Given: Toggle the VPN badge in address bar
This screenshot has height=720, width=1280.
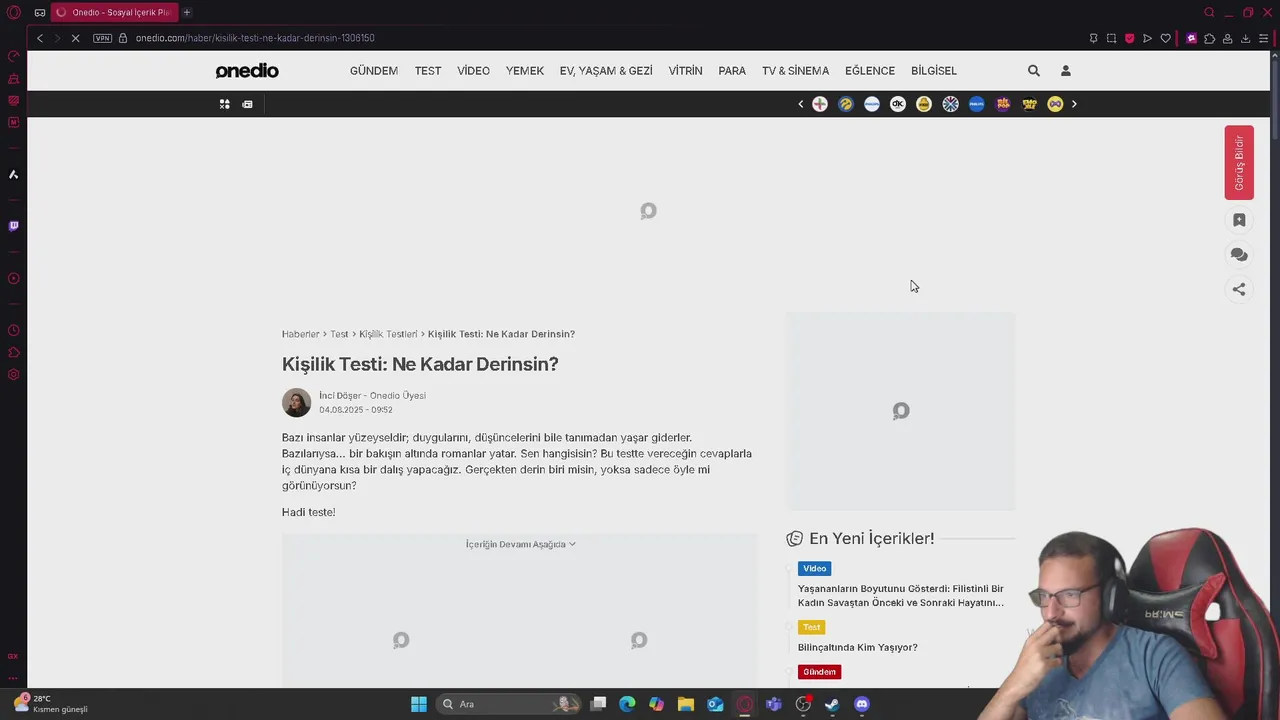Looking at the screenshot, I should (x=102, y=38).
